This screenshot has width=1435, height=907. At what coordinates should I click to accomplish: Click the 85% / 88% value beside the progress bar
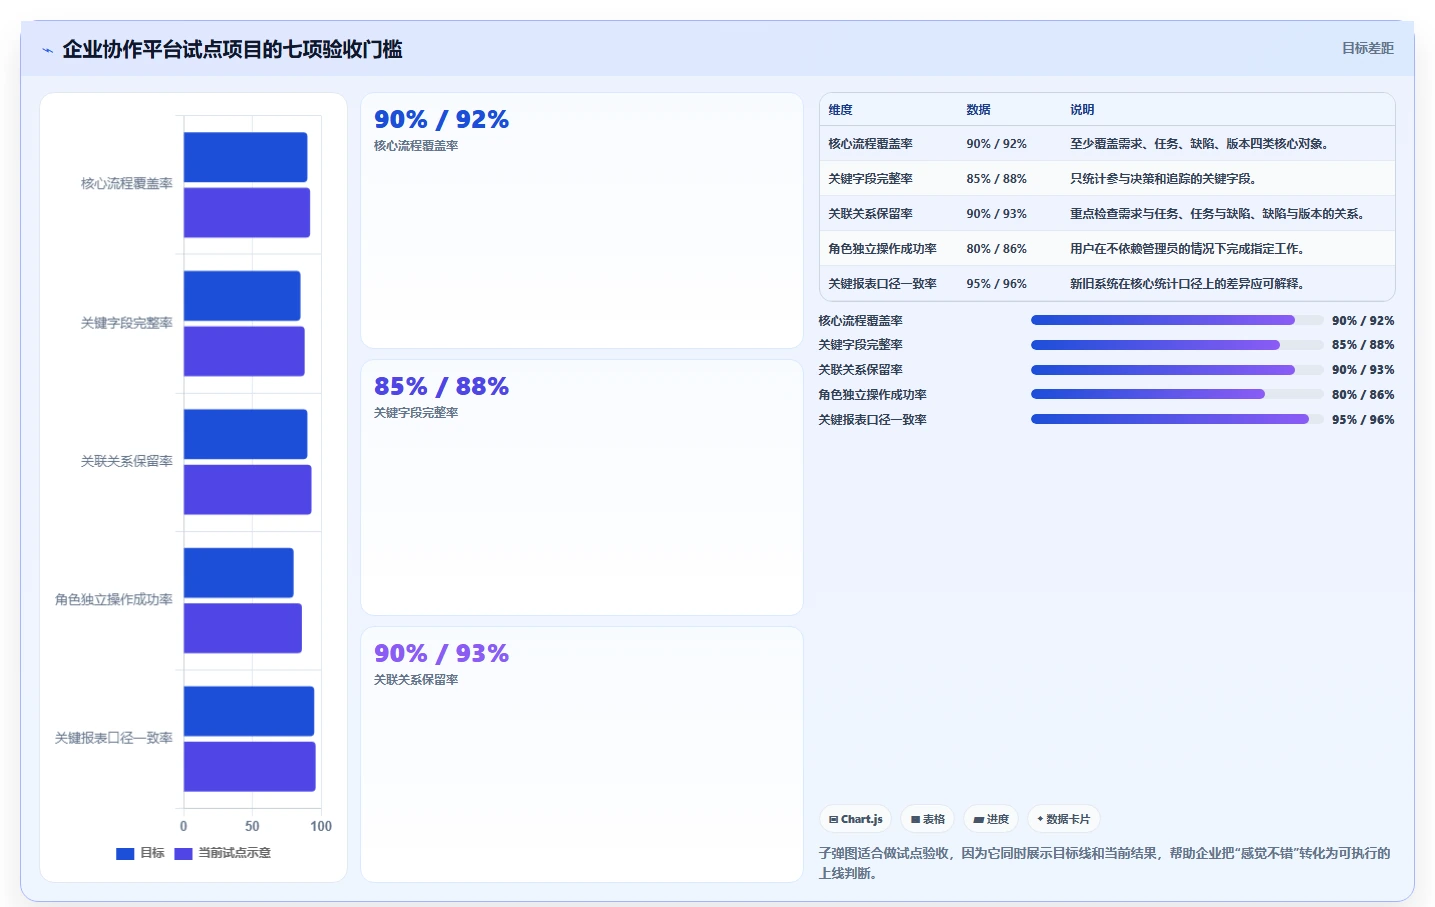pyautogui.click(x=1363, y=345)
